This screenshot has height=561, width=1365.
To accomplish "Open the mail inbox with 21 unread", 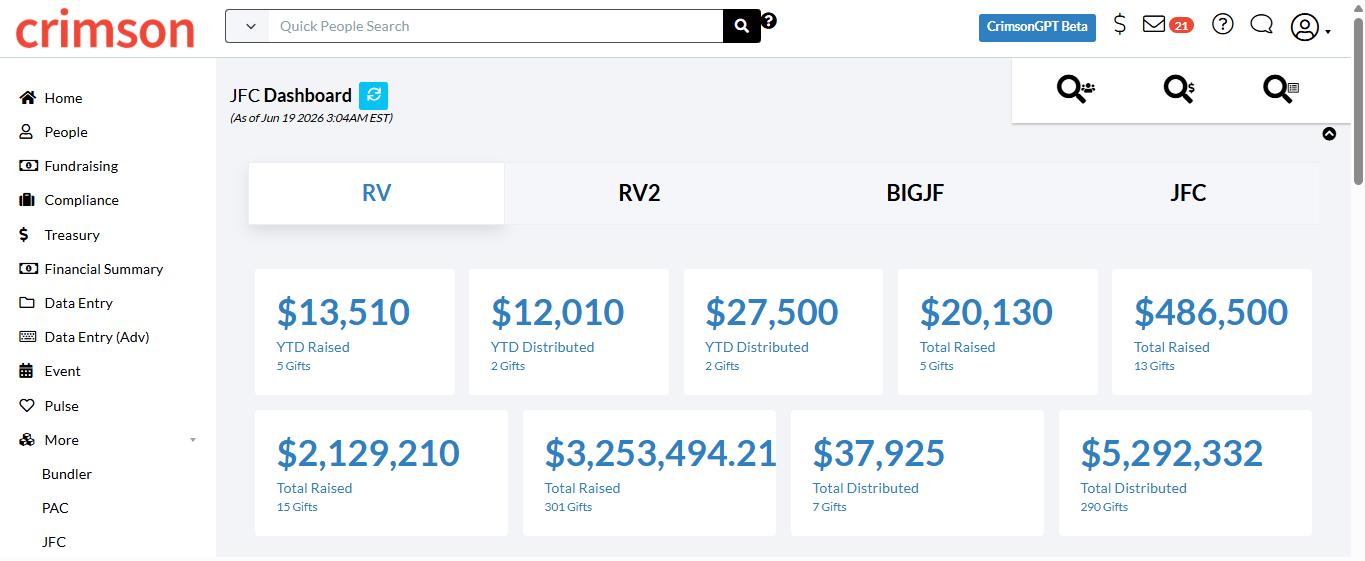I will click(1167, 25).
